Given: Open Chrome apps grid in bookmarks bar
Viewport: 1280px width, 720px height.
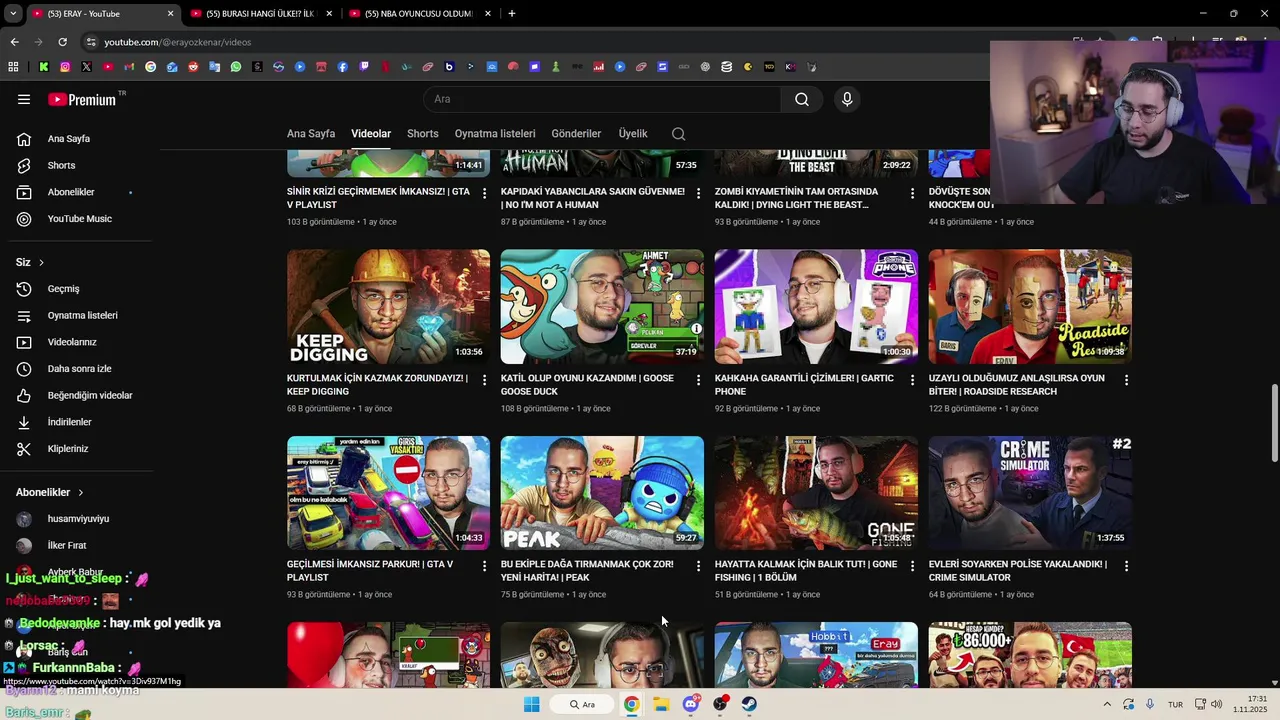Looking at the screenshot, I should click(x=13, y=67).
